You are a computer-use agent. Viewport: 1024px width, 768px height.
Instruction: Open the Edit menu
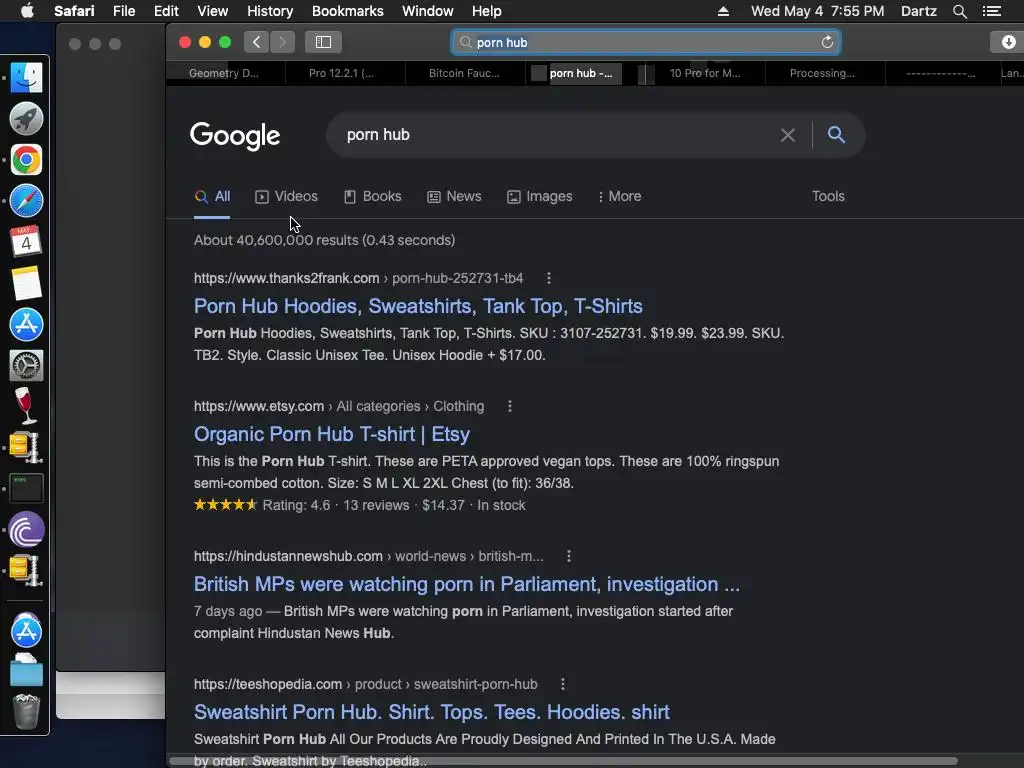[x=166, y=11]
